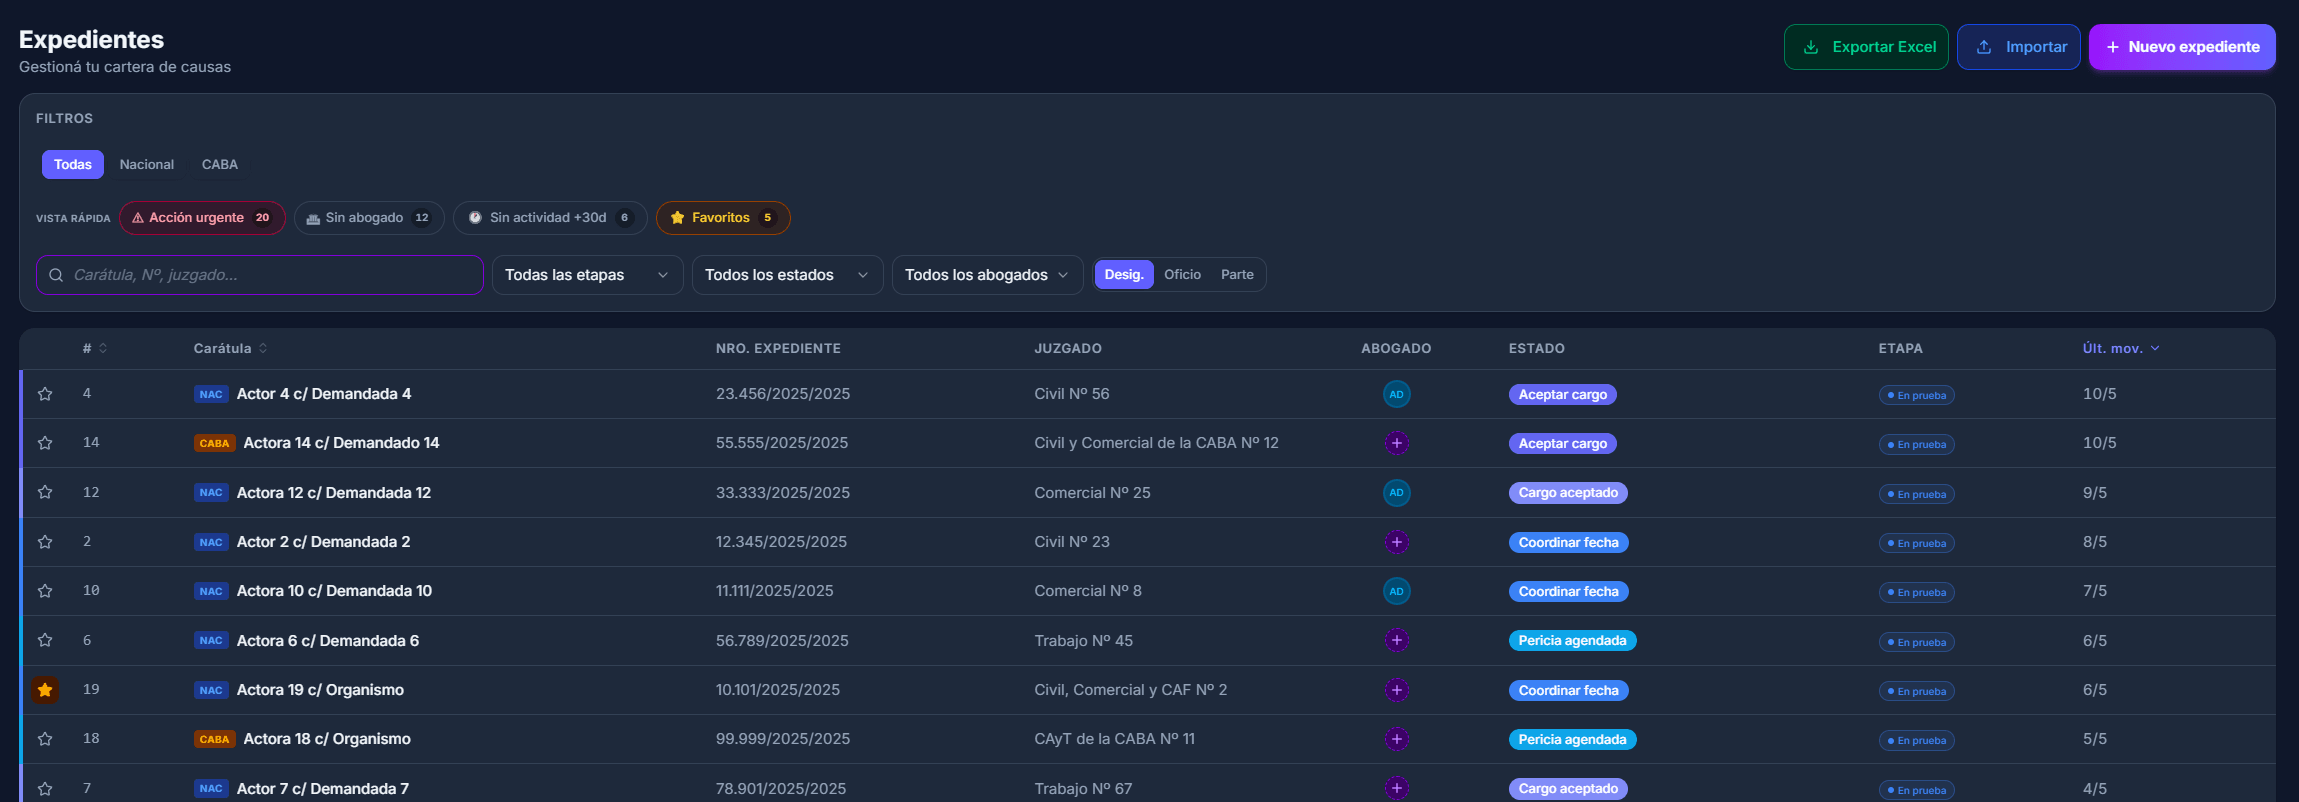The width and height of the screenshot is (2299, 802).
Task: Open Pericia agendada status on Actora 6 row
Action: click(x=1572, y=641)
